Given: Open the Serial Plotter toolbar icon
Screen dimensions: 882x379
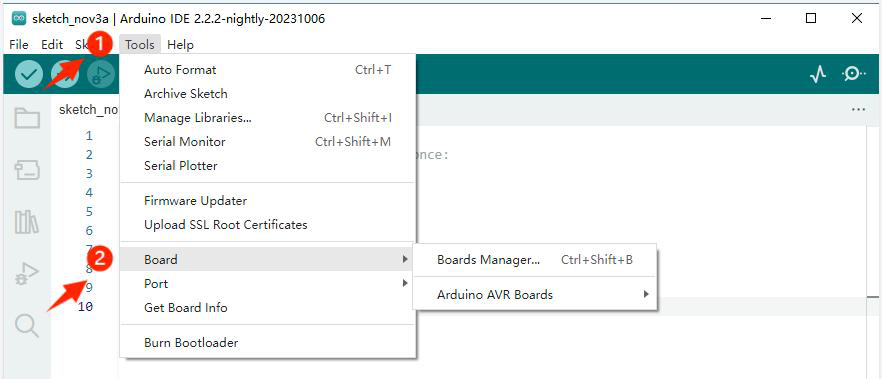Looking at the screenshot, I should [x=818, y=74].
